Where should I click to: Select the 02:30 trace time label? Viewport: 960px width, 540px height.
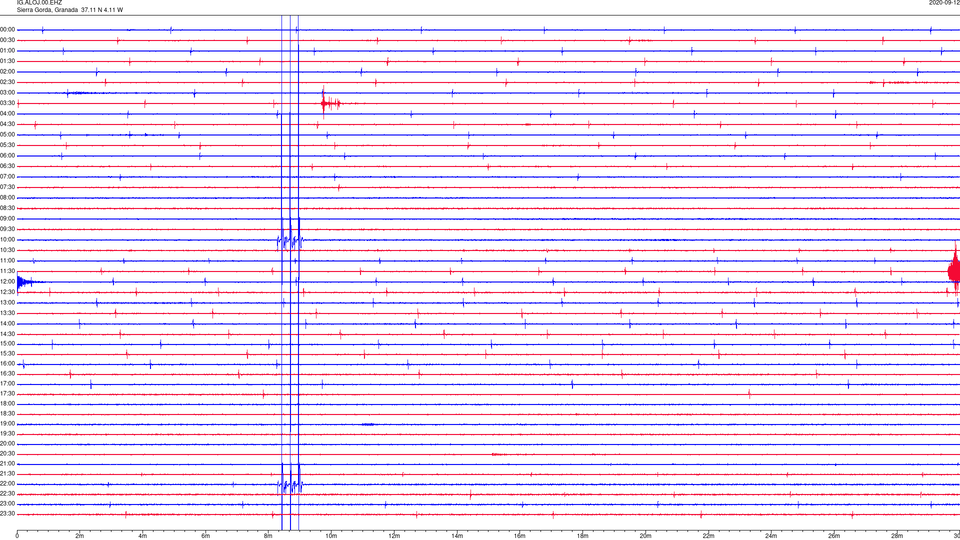pos(8,82)
